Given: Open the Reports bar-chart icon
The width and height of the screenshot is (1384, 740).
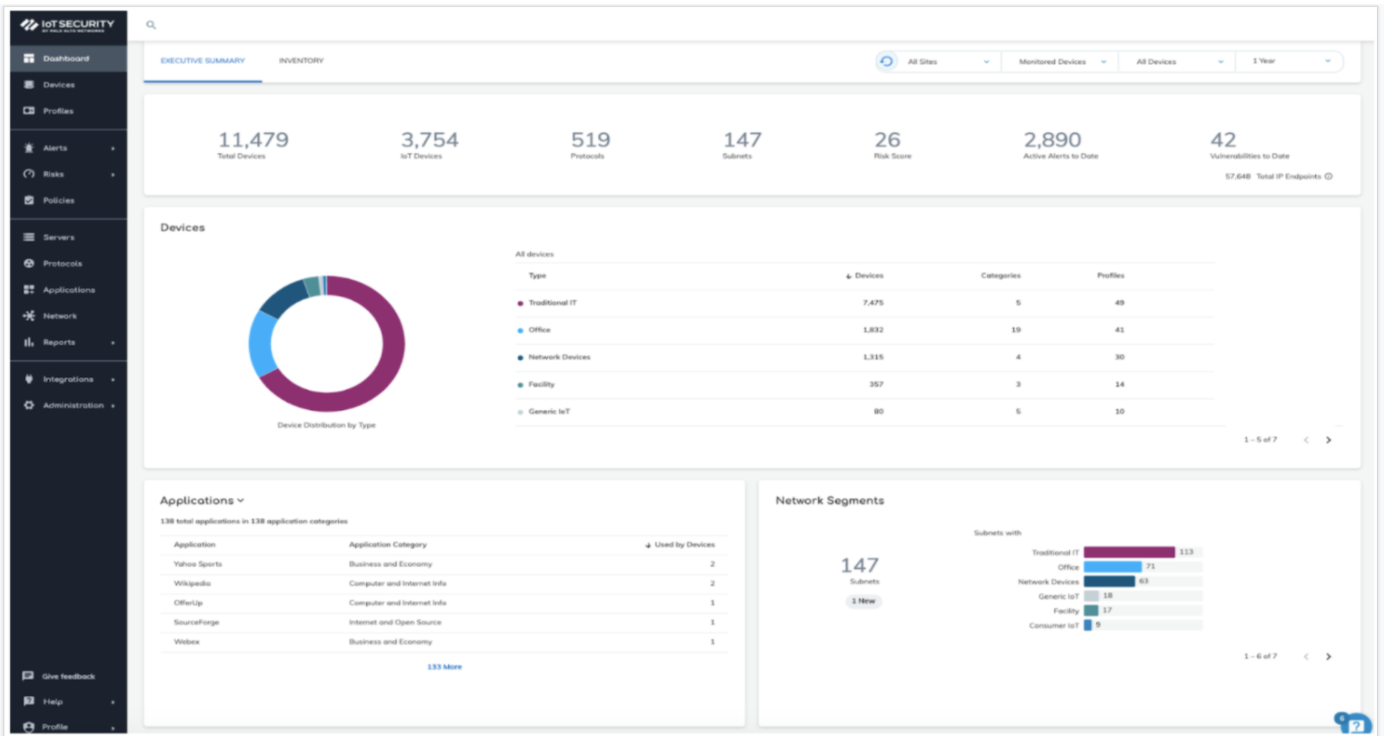Looking at the screenshot, I should (x=29, y=342).
